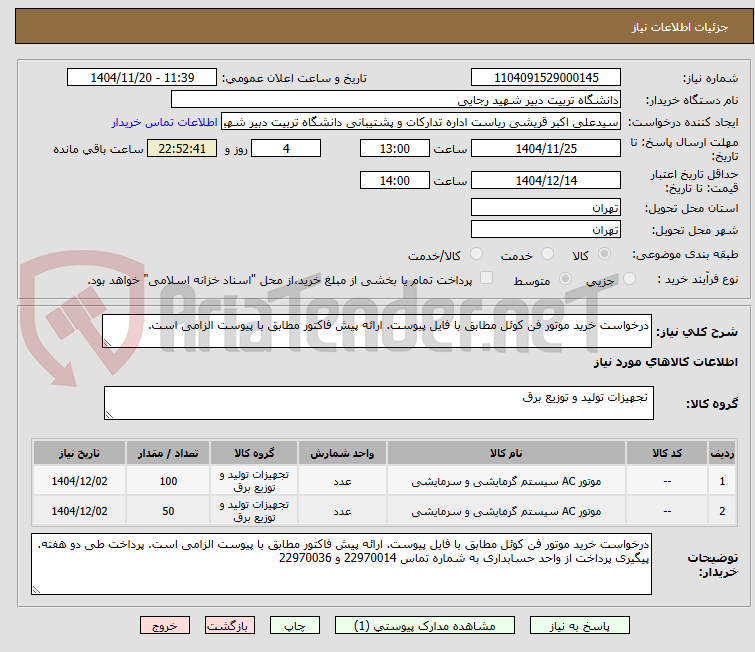Select the کالا radio button
The width and height of the screenshot is (755, 652).
604,254
